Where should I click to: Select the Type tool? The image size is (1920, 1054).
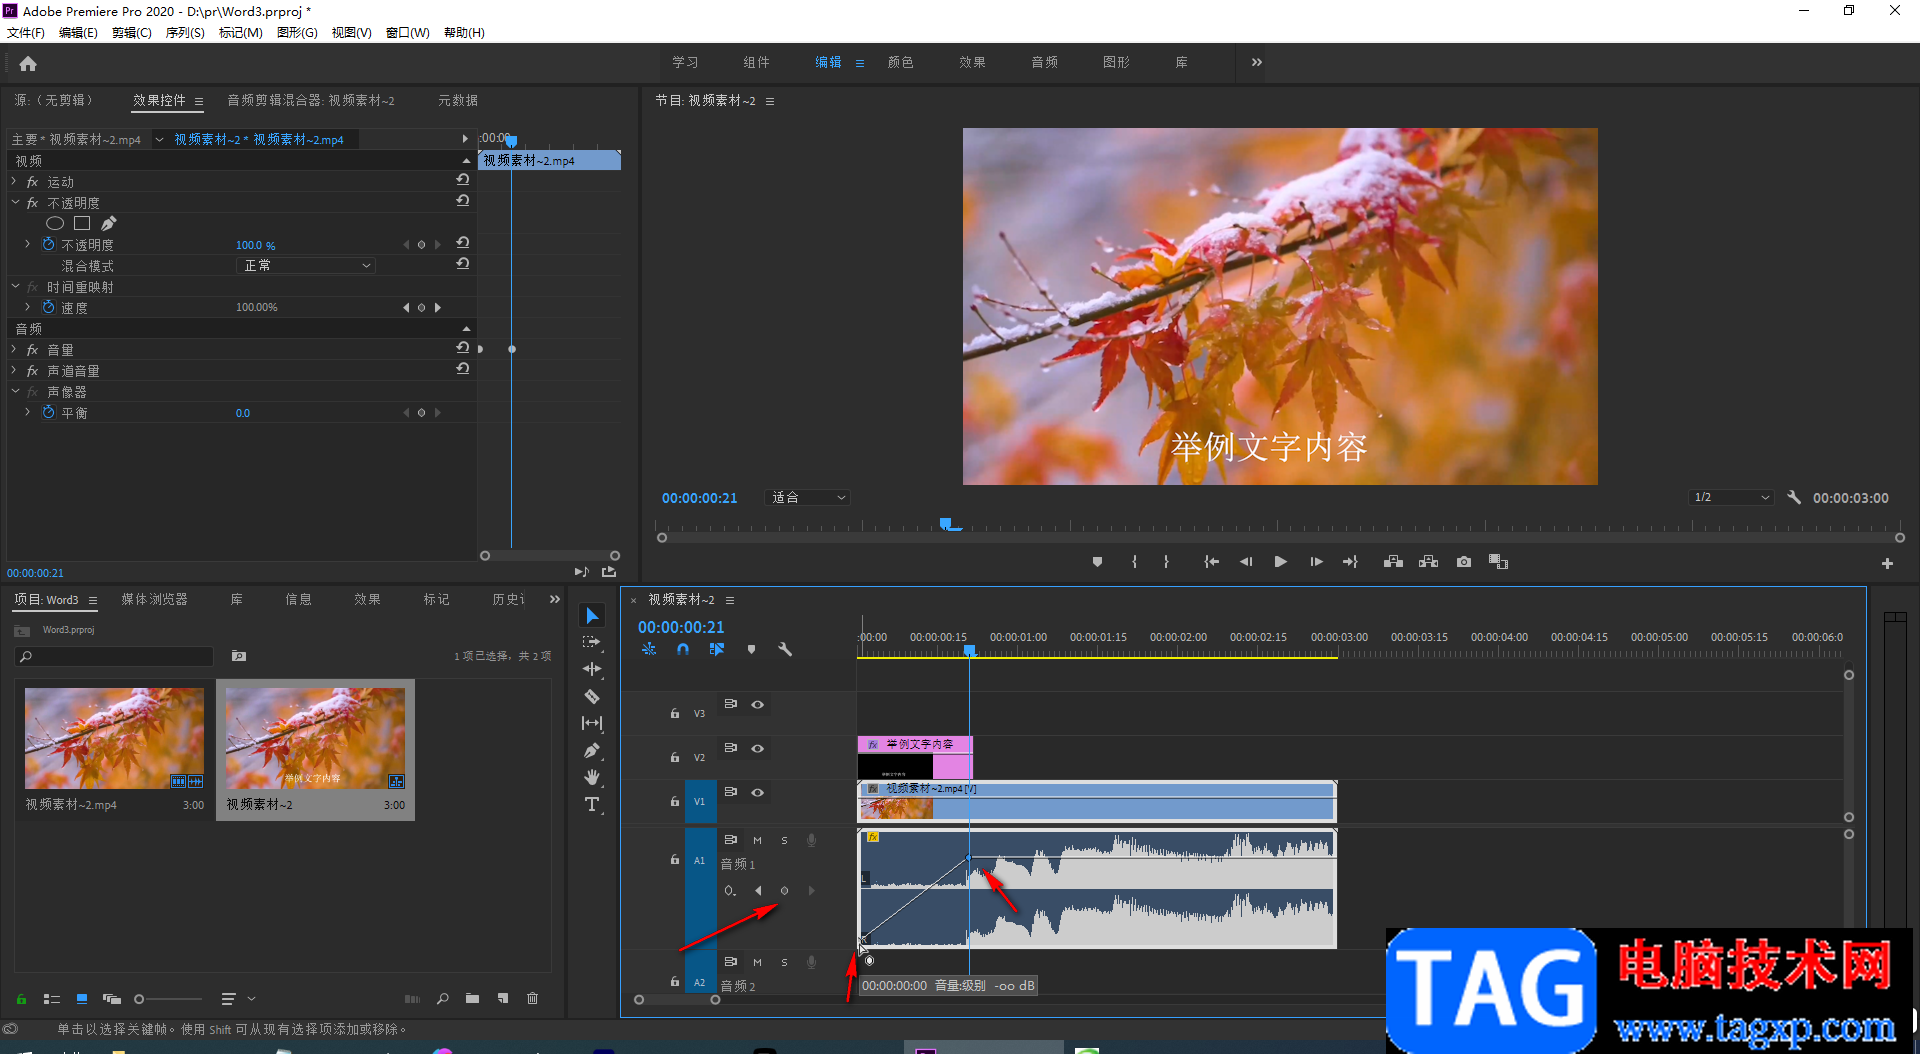592,804
